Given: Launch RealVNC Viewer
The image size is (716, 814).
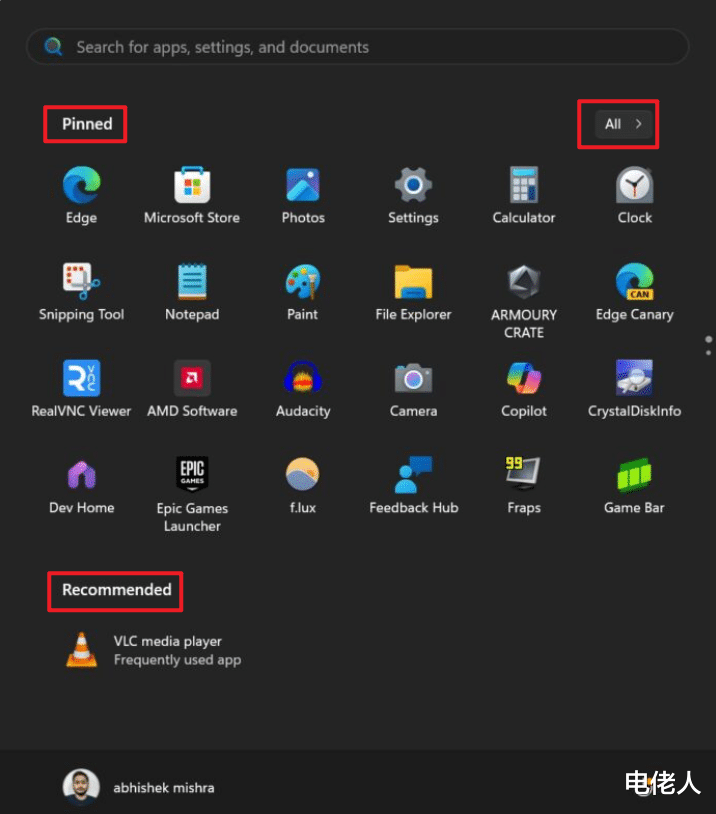Looking at the screenshot, I should (x=82, y=388).
